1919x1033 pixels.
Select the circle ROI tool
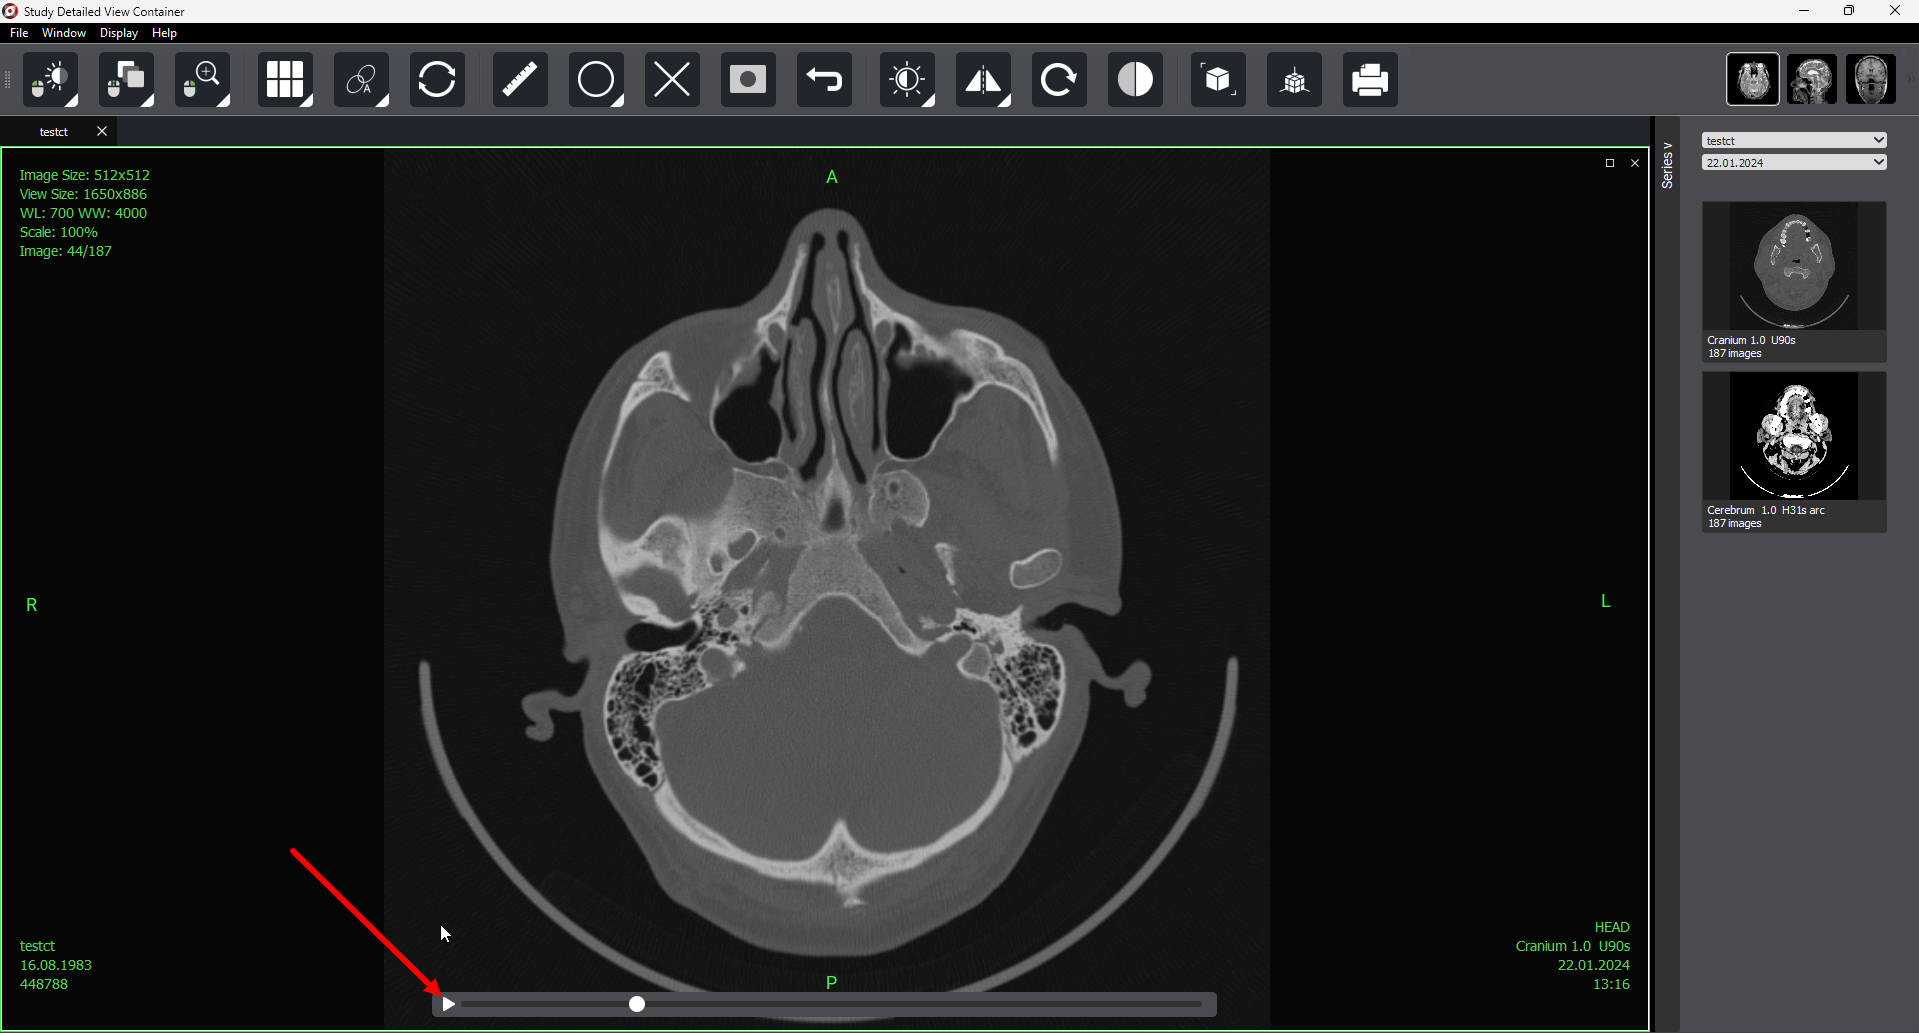596,80
